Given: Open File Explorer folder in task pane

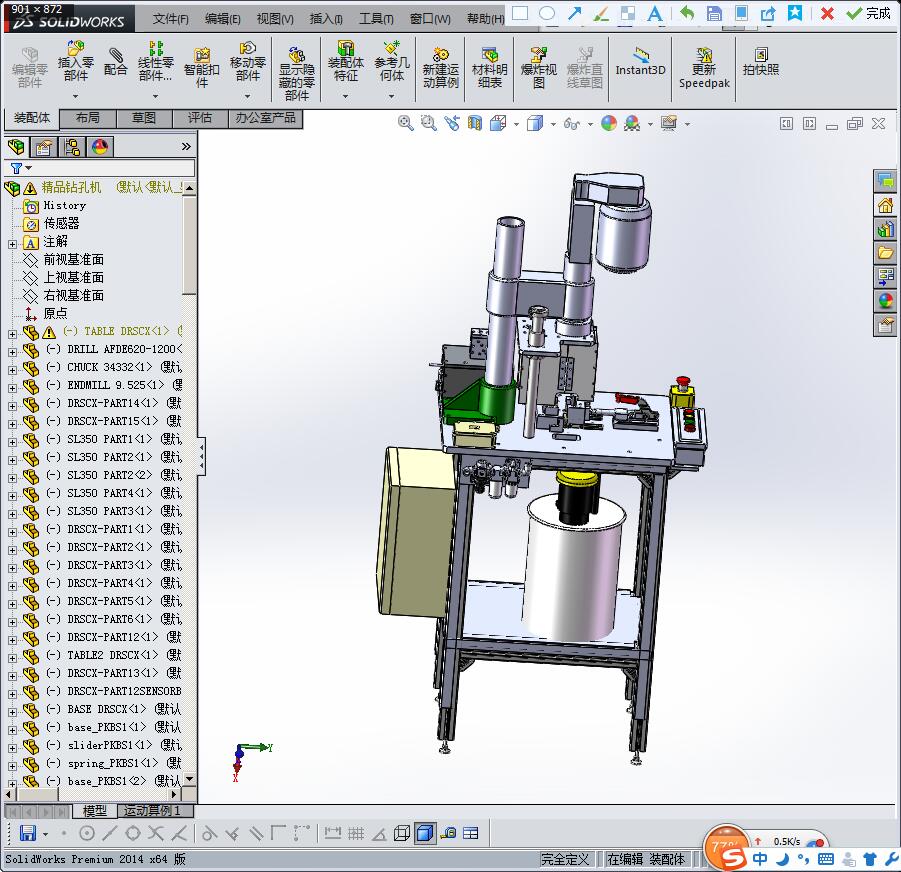Looking at the screenshot, I should (x=885, y=253).
